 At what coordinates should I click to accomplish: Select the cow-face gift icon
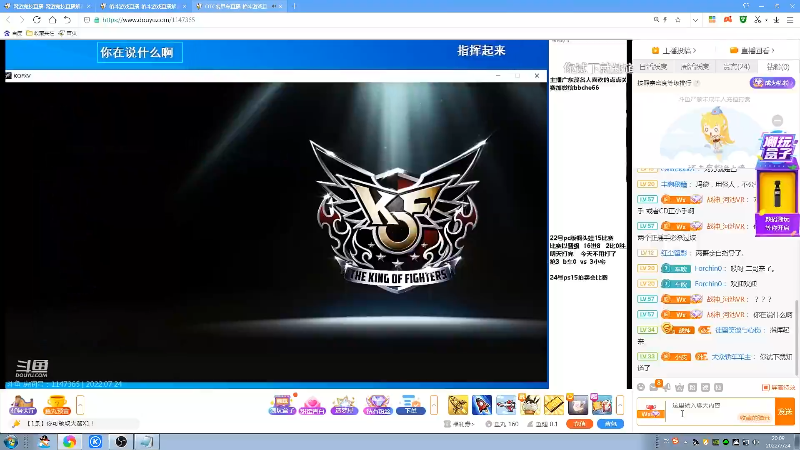click(x=530, y=405)
